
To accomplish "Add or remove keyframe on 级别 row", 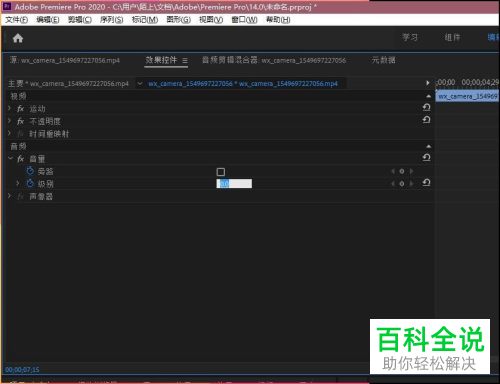I will coord(402,183).
